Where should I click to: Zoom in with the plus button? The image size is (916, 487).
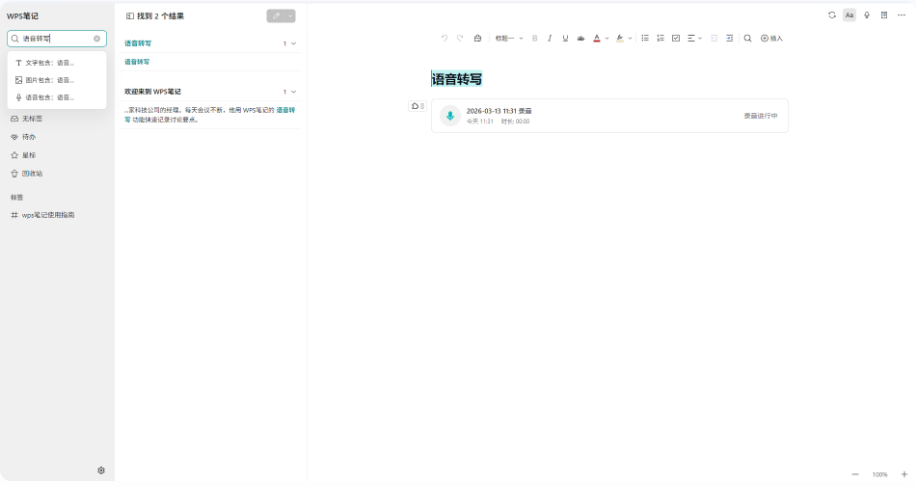pos(904,474)
